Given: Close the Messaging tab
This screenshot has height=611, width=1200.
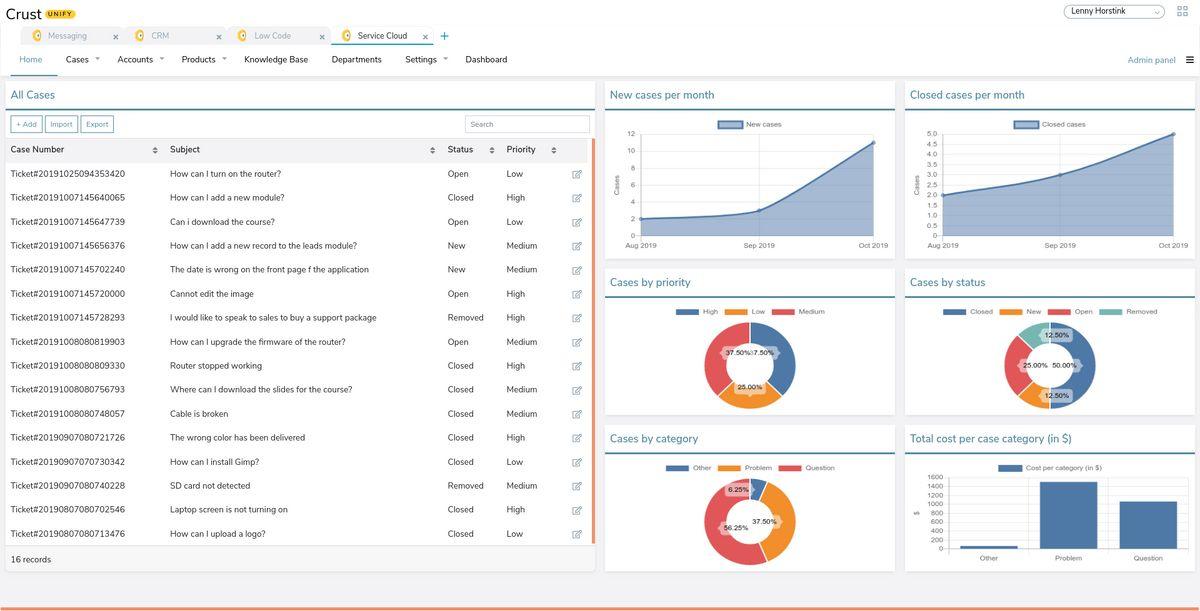Looking at the screenshot, I should coord(116,37).
